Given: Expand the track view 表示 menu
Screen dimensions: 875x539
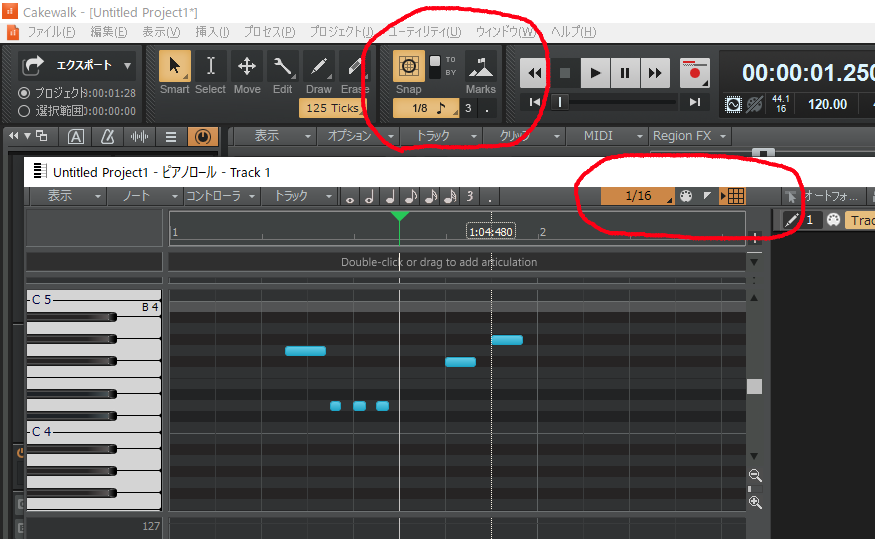Looking at the screenshot, I should pos(273,136).
